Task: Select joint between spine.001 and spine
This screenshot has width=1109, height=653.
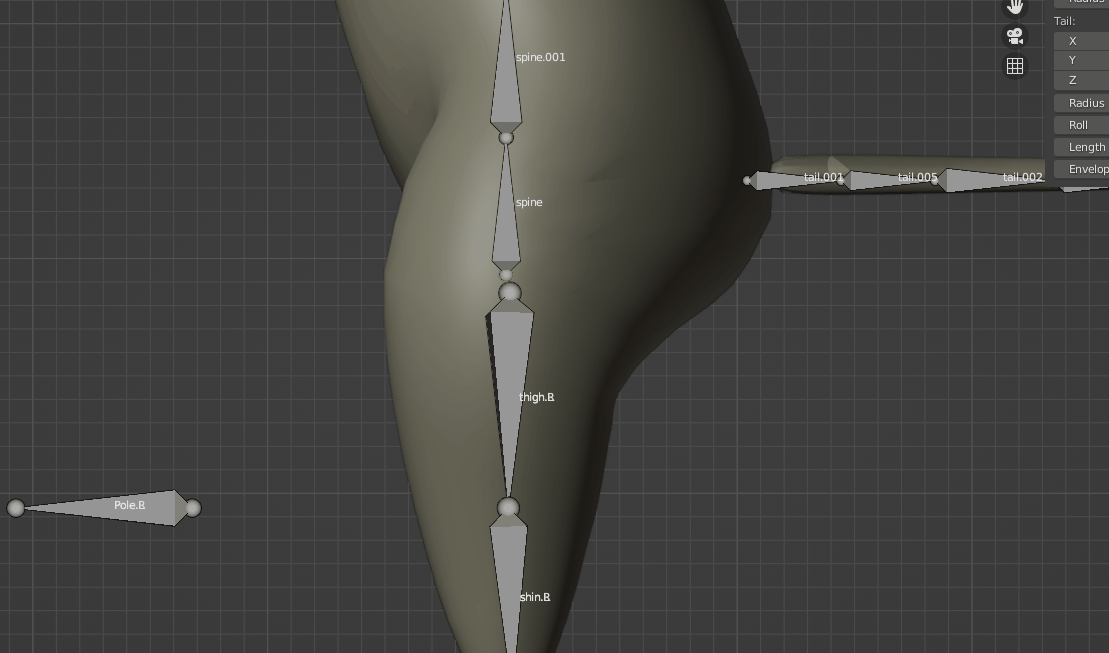Action: (506, 138)
